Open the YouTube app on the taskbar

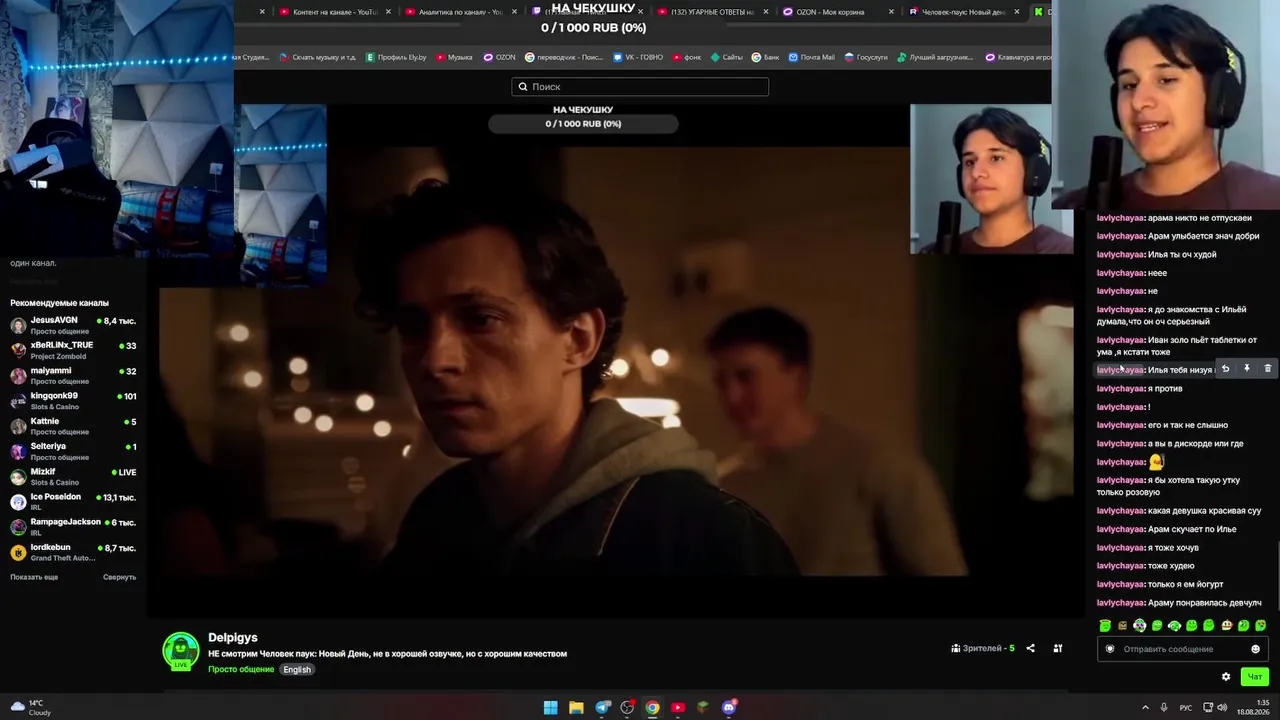point(678,708)
